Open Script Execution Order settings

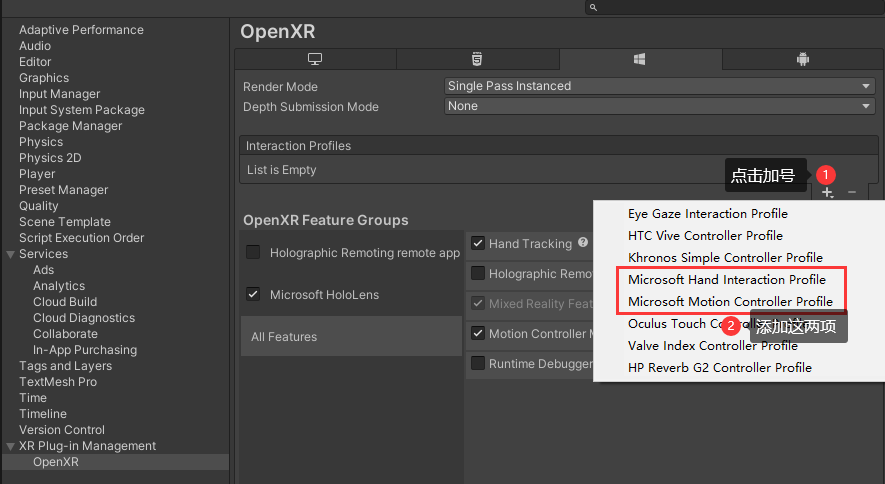(x=81, y=238)
